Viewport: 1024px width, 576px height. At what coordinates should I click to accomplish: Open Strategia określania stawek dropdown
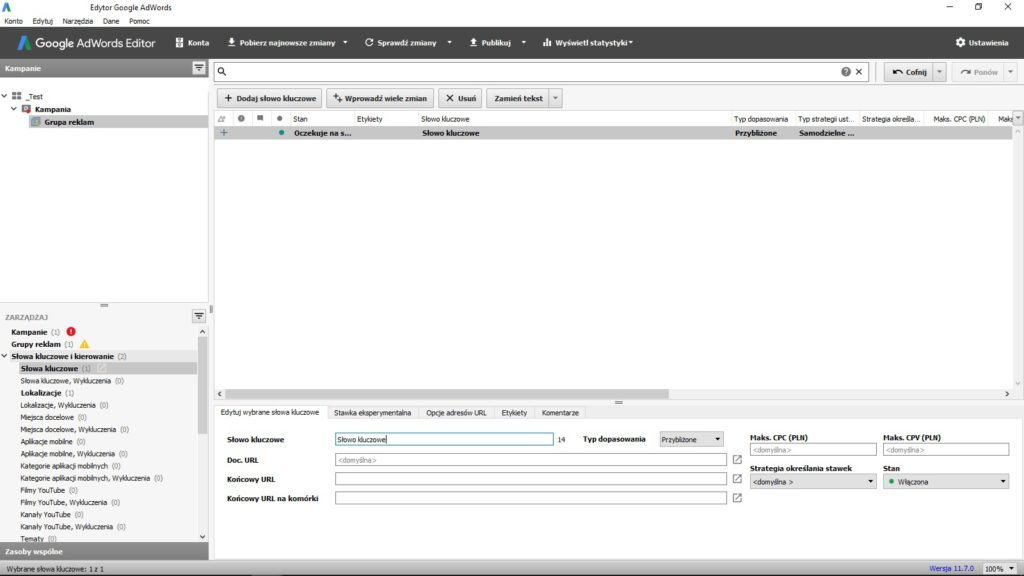(813, 482)
